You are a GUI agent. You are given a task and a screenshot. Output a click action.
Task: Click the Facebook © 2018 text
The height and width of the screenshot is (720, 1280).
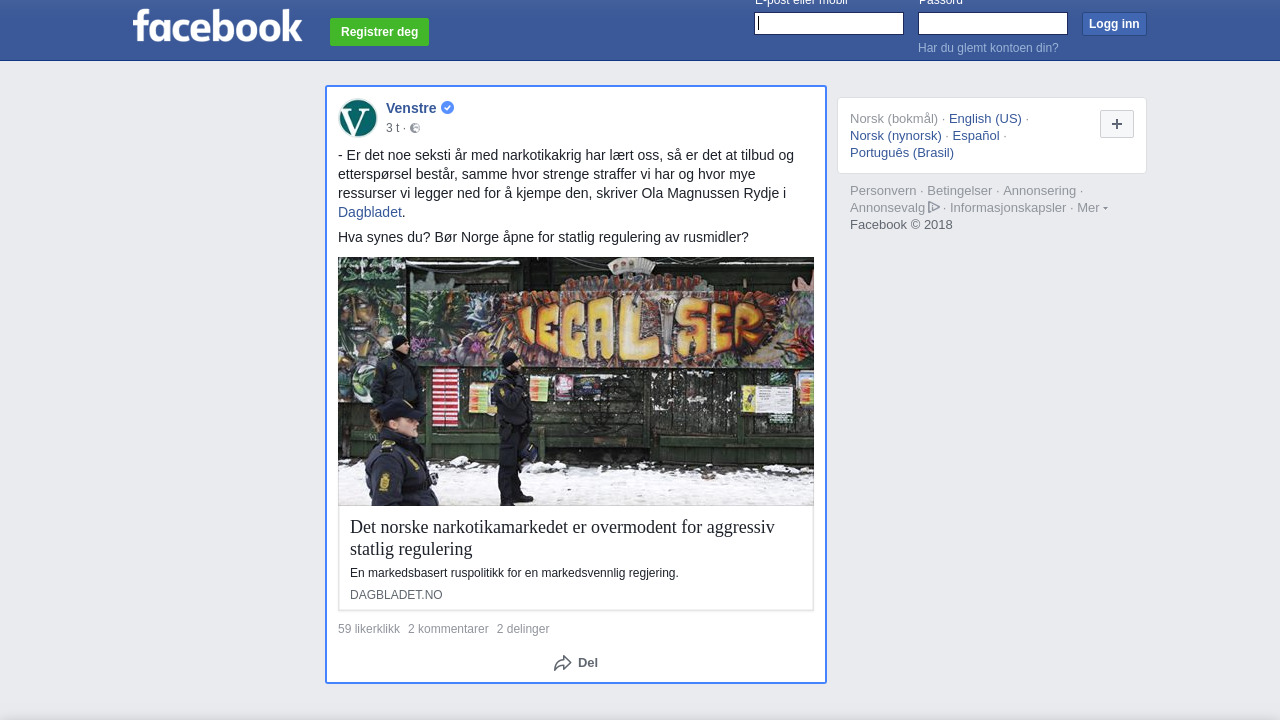(901, 224)
